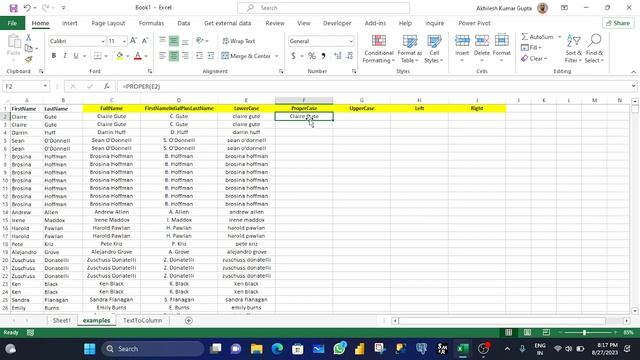
Task: Apply Conditional Formatting
Action: (379, 49)
